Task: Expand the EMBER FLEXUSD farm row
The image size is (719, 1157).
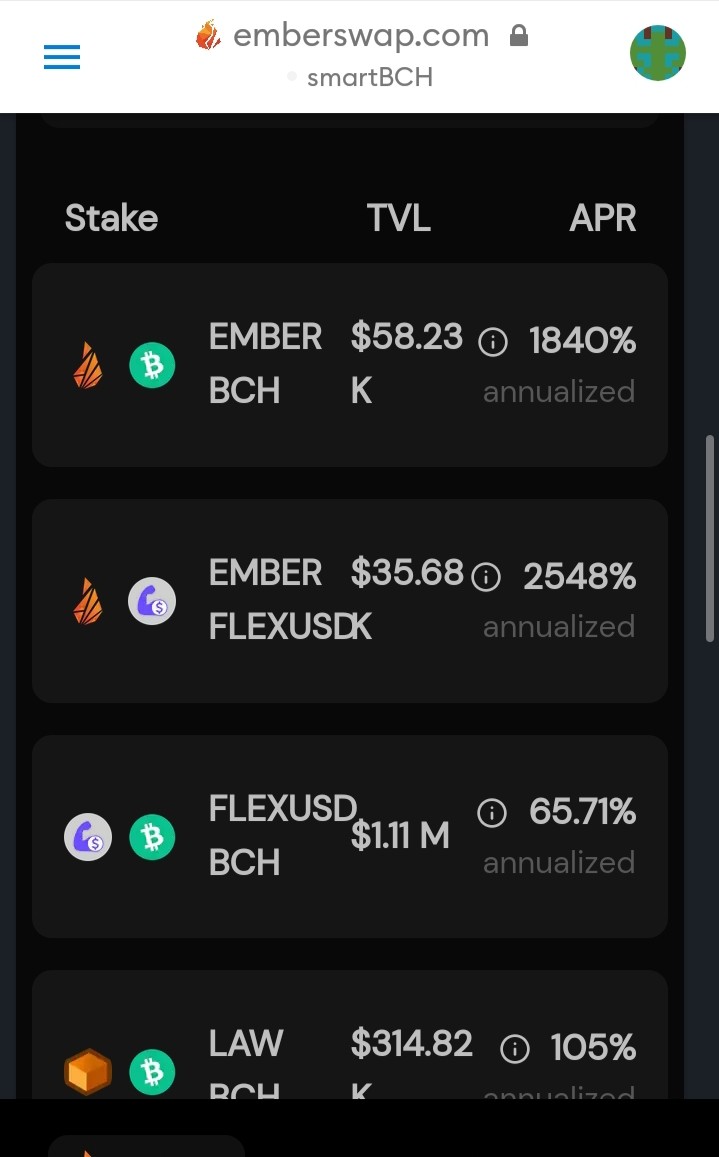Action: 350,601
